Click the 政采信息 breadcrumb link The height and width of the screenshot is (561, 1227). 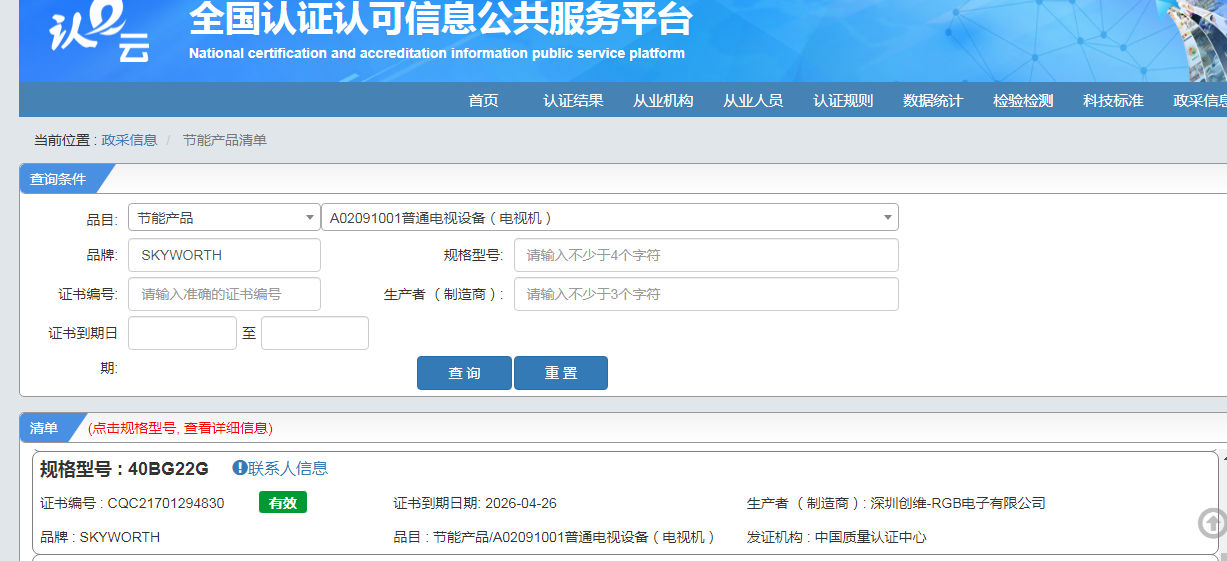click(x=129, y=140)
